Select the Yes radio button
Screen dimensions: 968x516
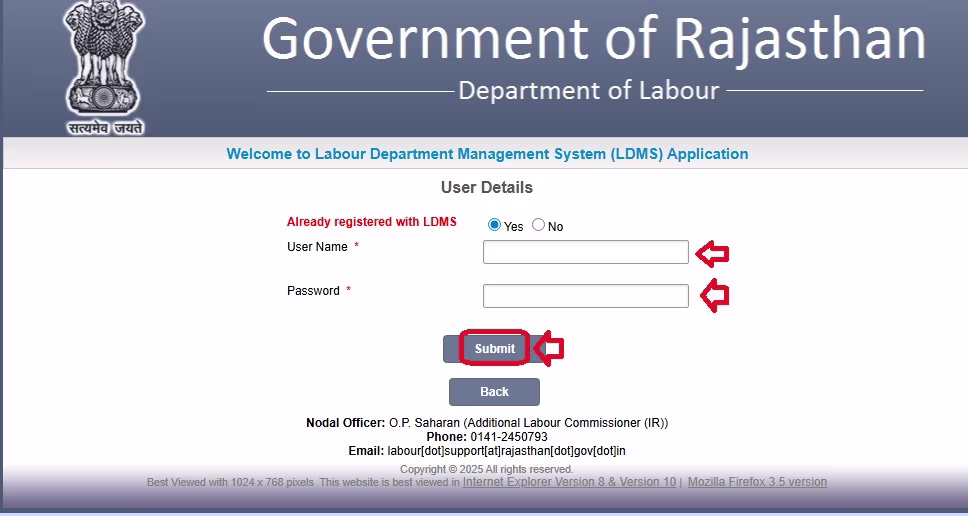click(x=494, y=225)
